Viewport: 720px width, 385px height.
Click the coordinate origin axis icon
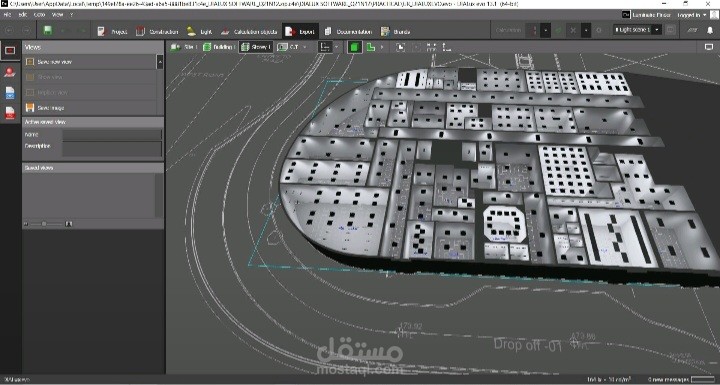pyautogui.click(x=446, y=47)
